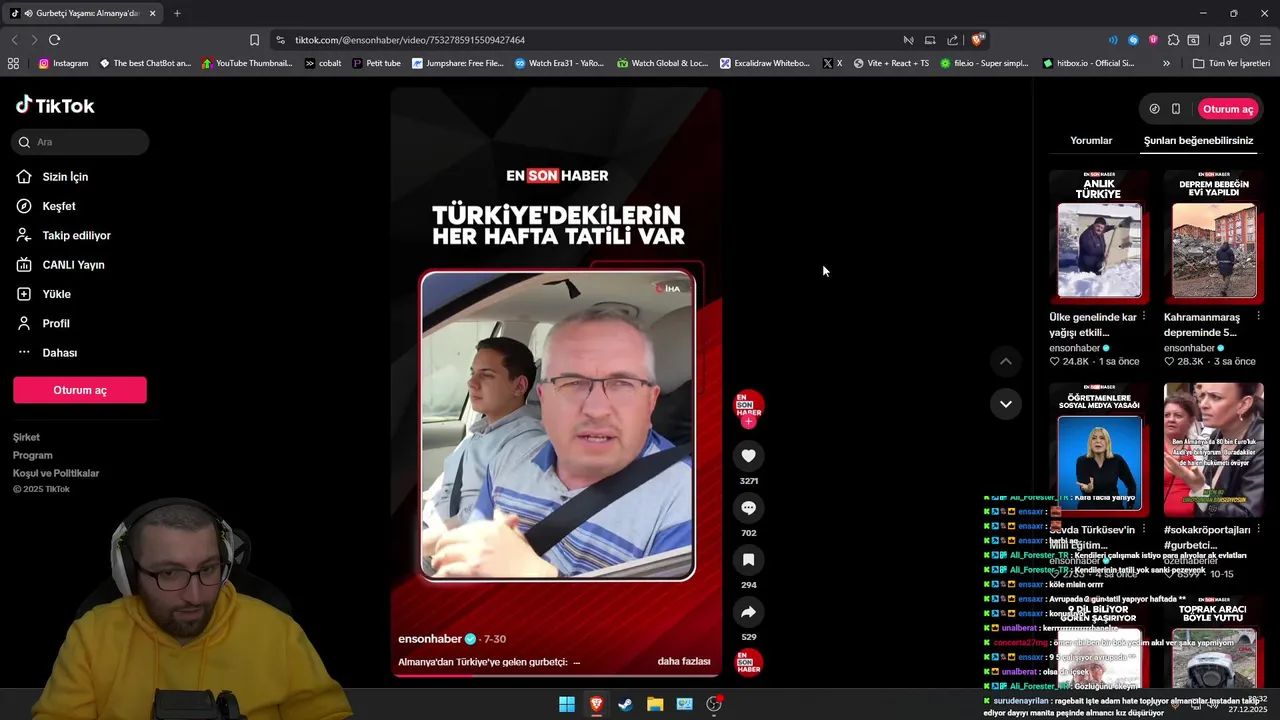Go to previous video with up chevron
This screenshot has width=1280, height=720.
click(x=1006, y=361)
